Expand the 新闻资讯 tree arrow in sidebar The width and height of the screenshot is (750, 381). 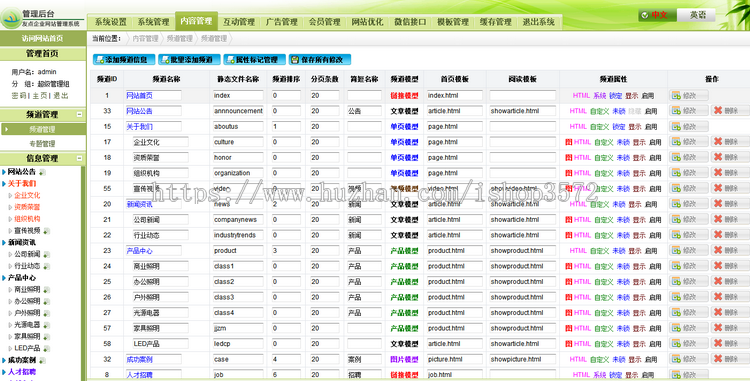click(4, 243)
